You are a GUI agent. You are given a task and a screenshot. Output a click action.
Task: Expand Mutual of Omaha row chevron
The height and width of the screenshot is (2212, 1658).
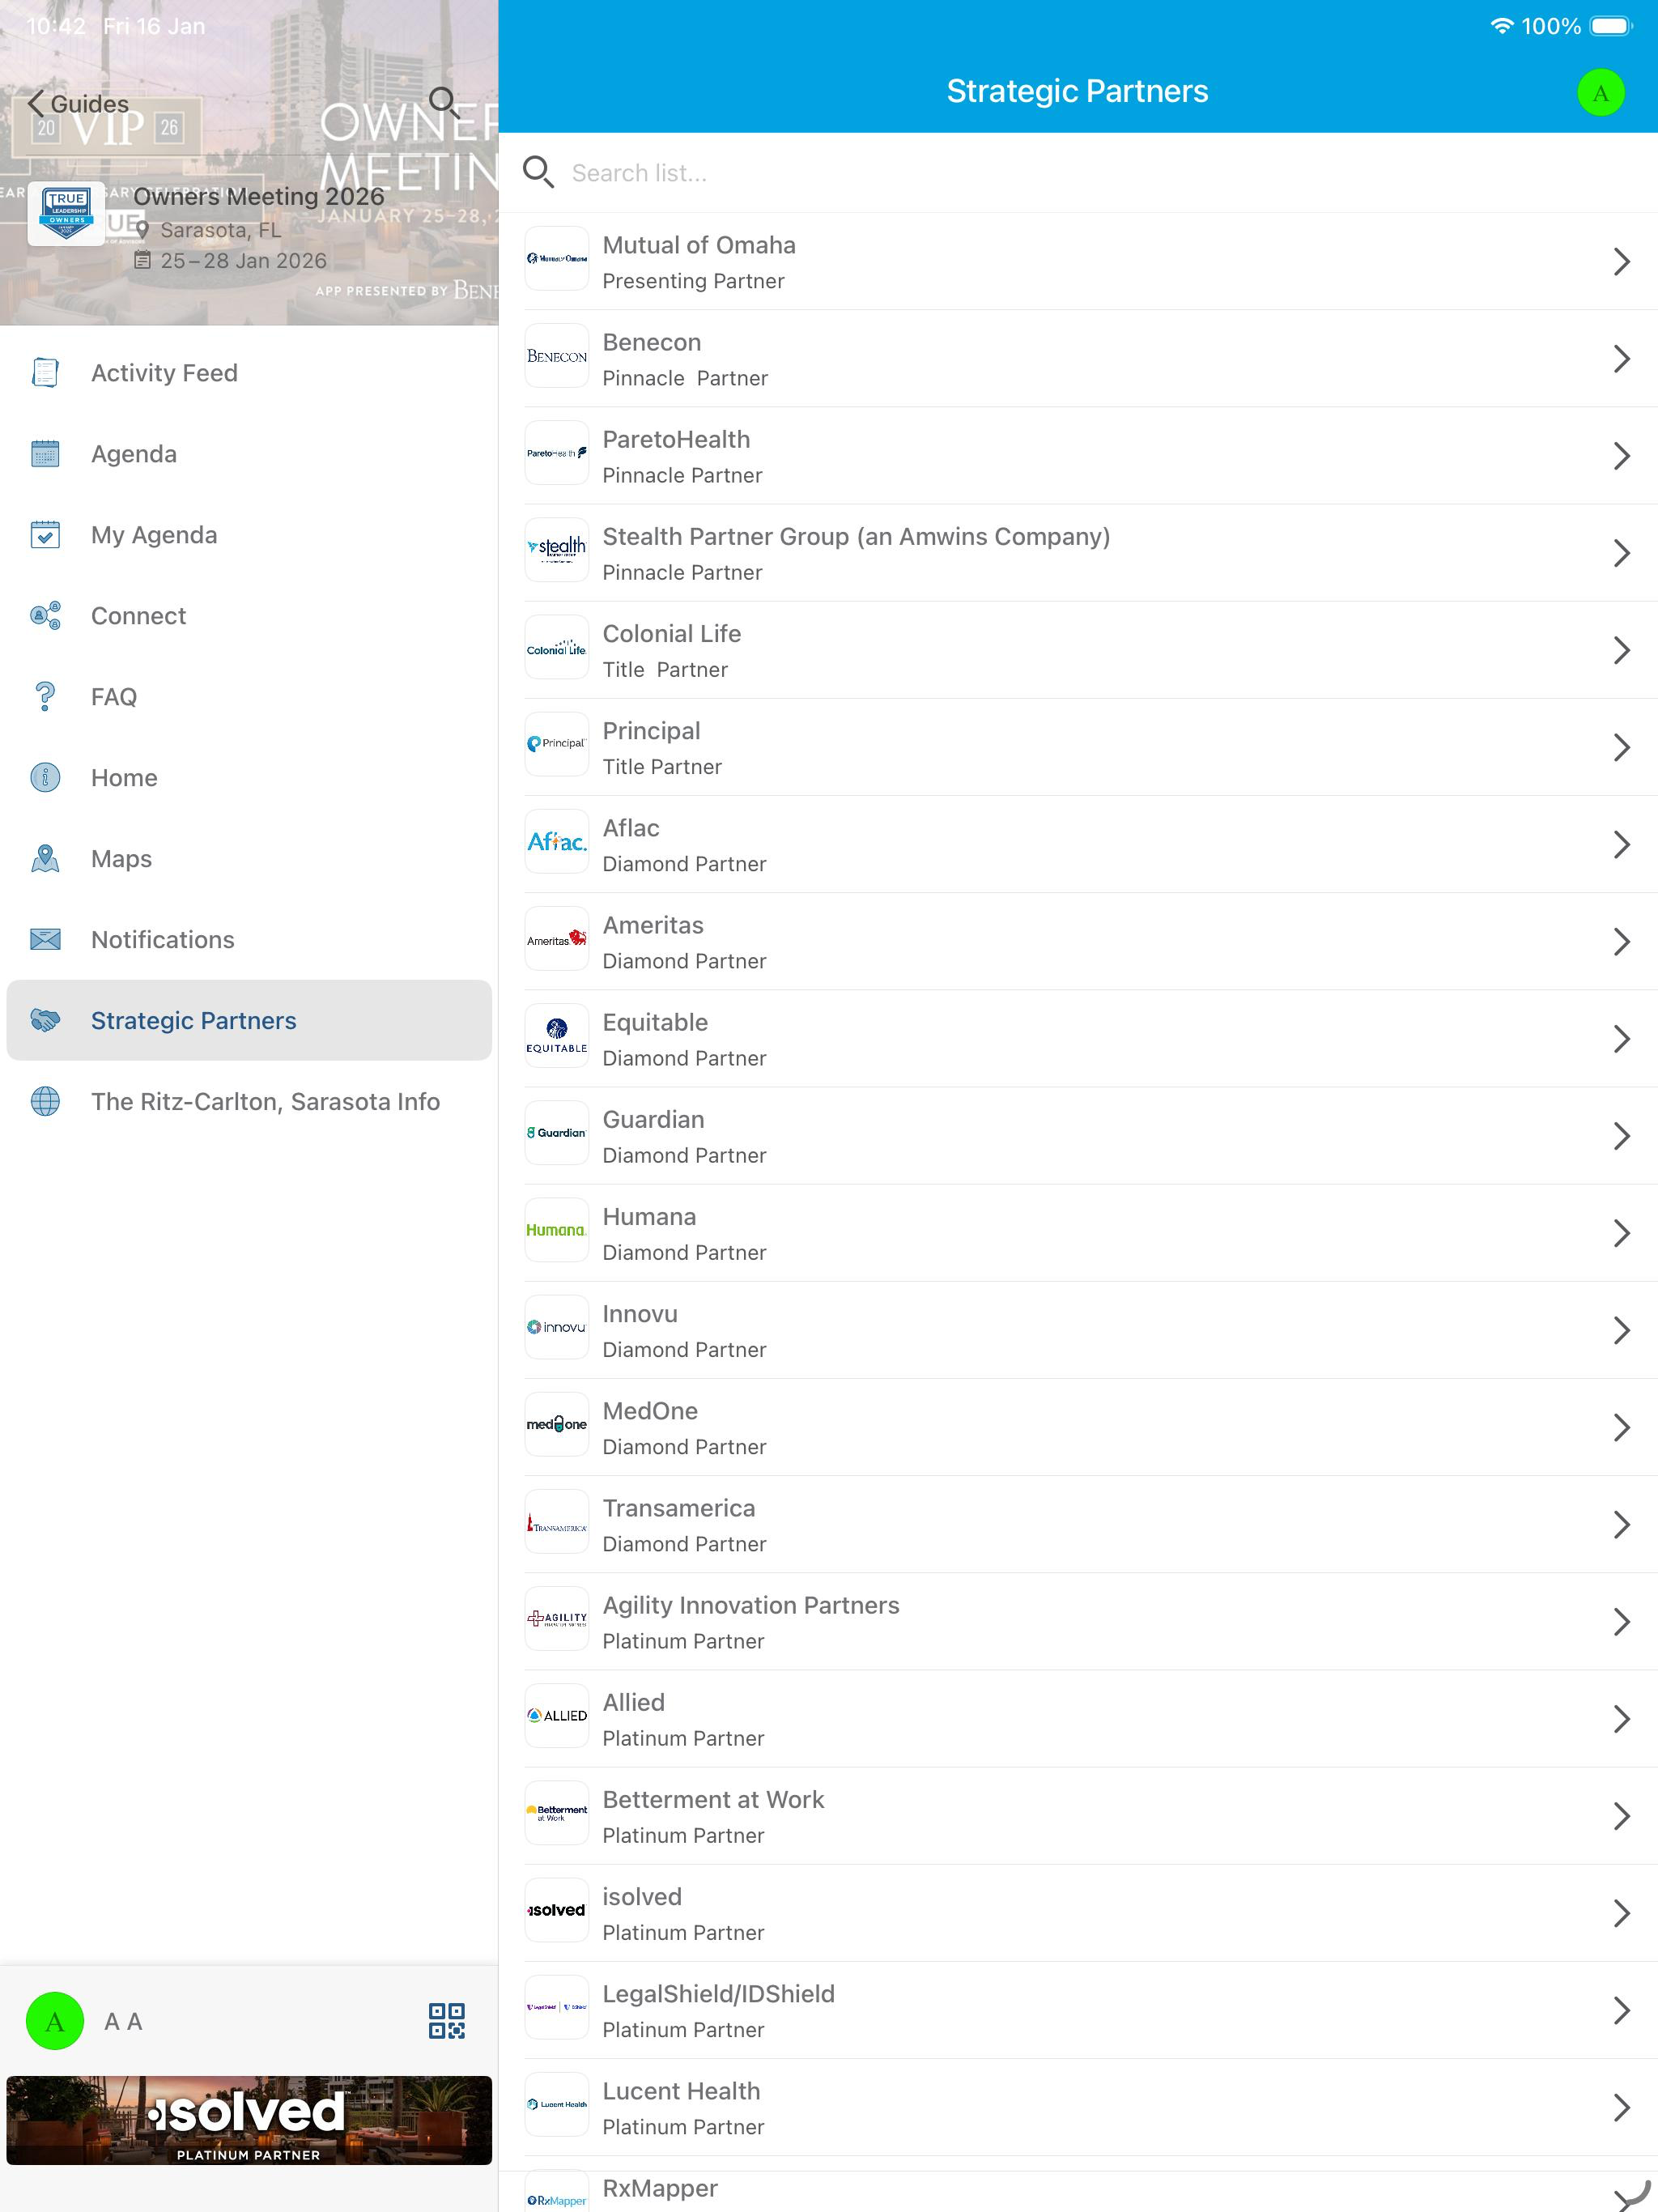pos(1622,262)
